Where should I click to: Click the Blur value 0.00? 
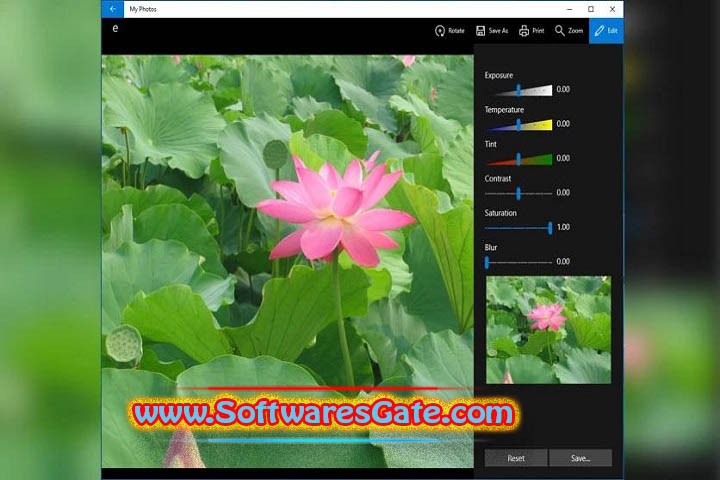563,261
